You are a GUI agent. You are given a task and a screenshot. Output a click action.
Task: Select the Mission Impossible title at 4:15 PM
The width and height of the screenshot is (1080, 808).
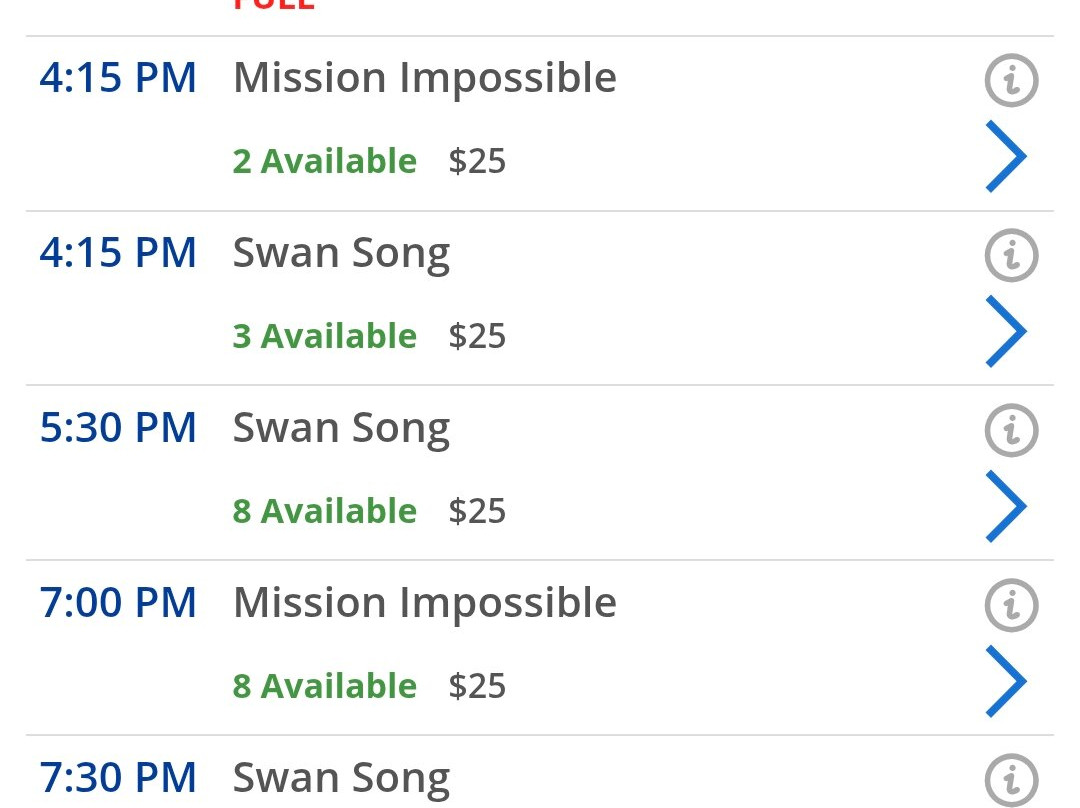pyautogui.click(x=425, y=78)
